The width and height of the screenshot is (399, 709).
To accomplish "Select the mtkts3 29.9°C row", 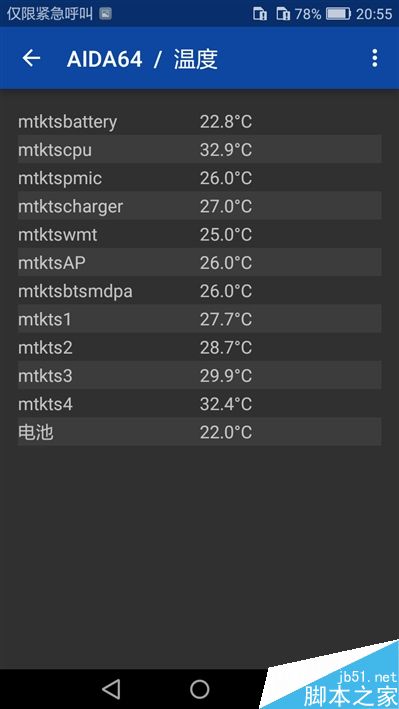I will tap(200, 375).
